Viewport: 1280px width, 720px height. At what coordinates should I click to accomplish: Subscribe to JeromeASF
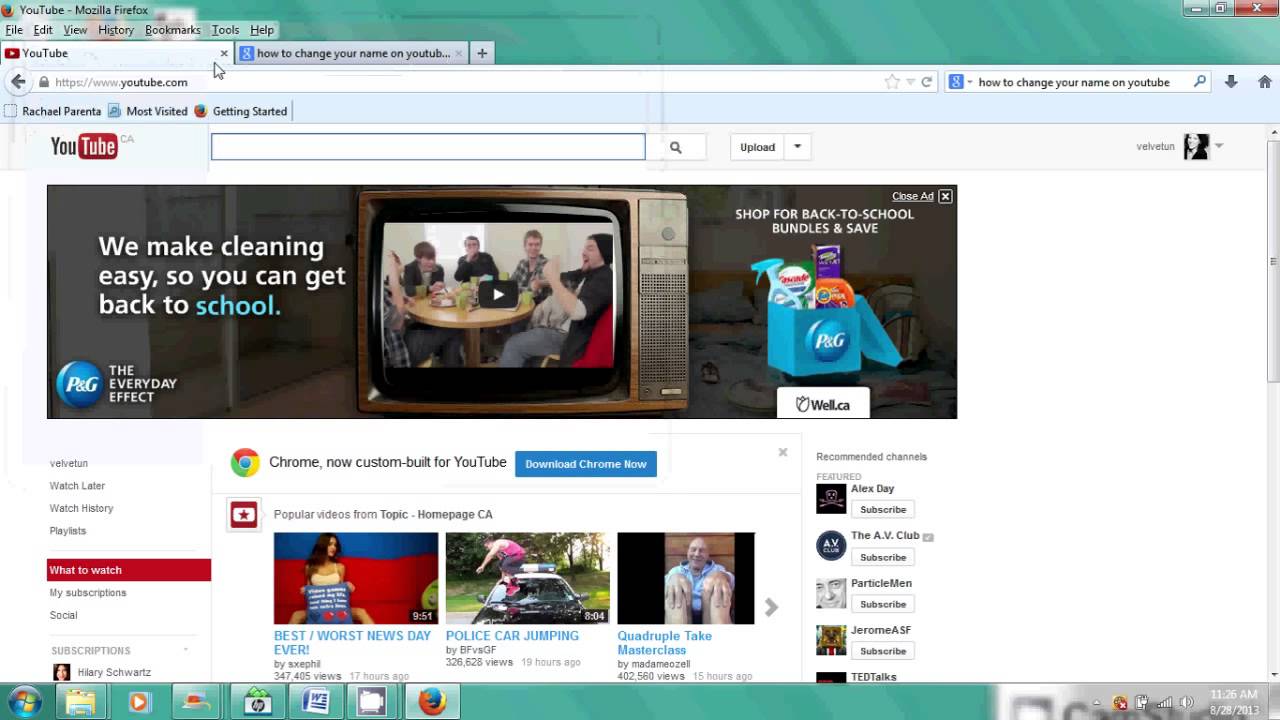tap(883, 651)
